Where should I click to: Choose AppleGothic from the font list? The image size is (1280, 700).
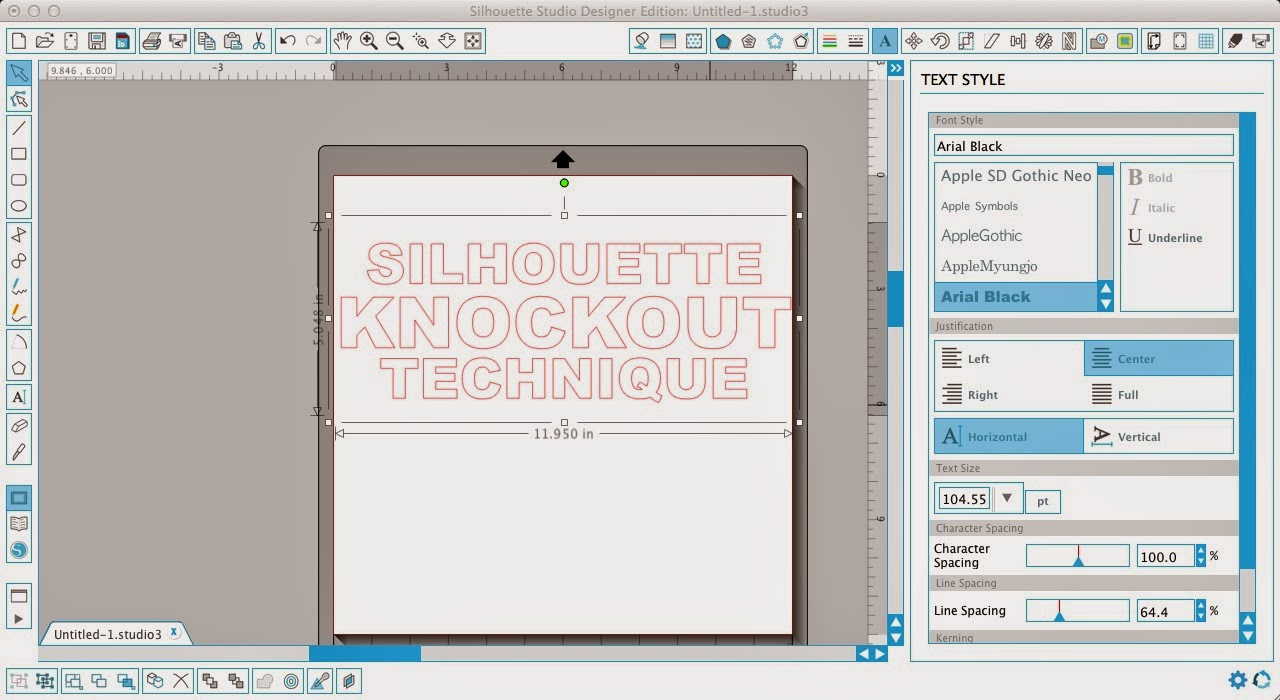coord(980,235)
